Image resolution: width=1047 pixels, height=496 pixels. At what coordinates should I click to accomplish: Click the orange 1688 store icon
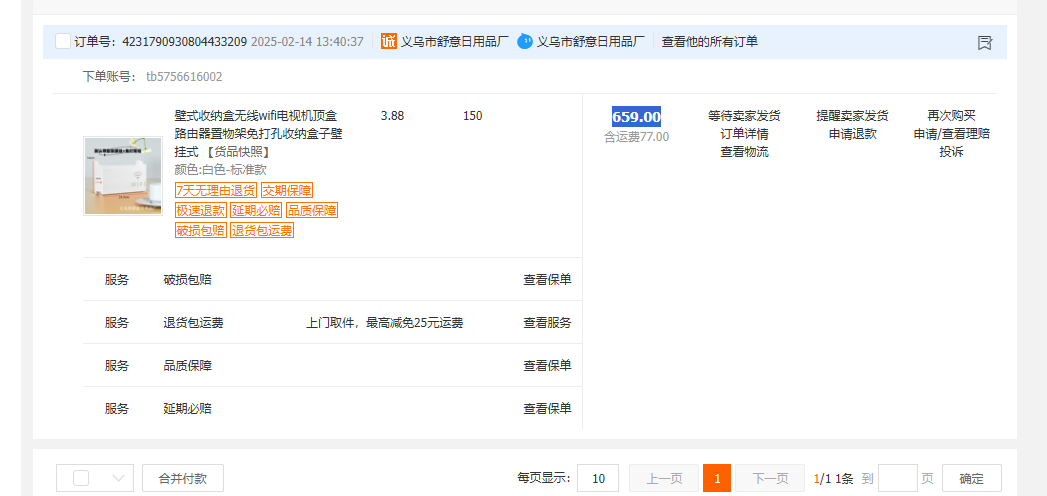coord(389,42)
